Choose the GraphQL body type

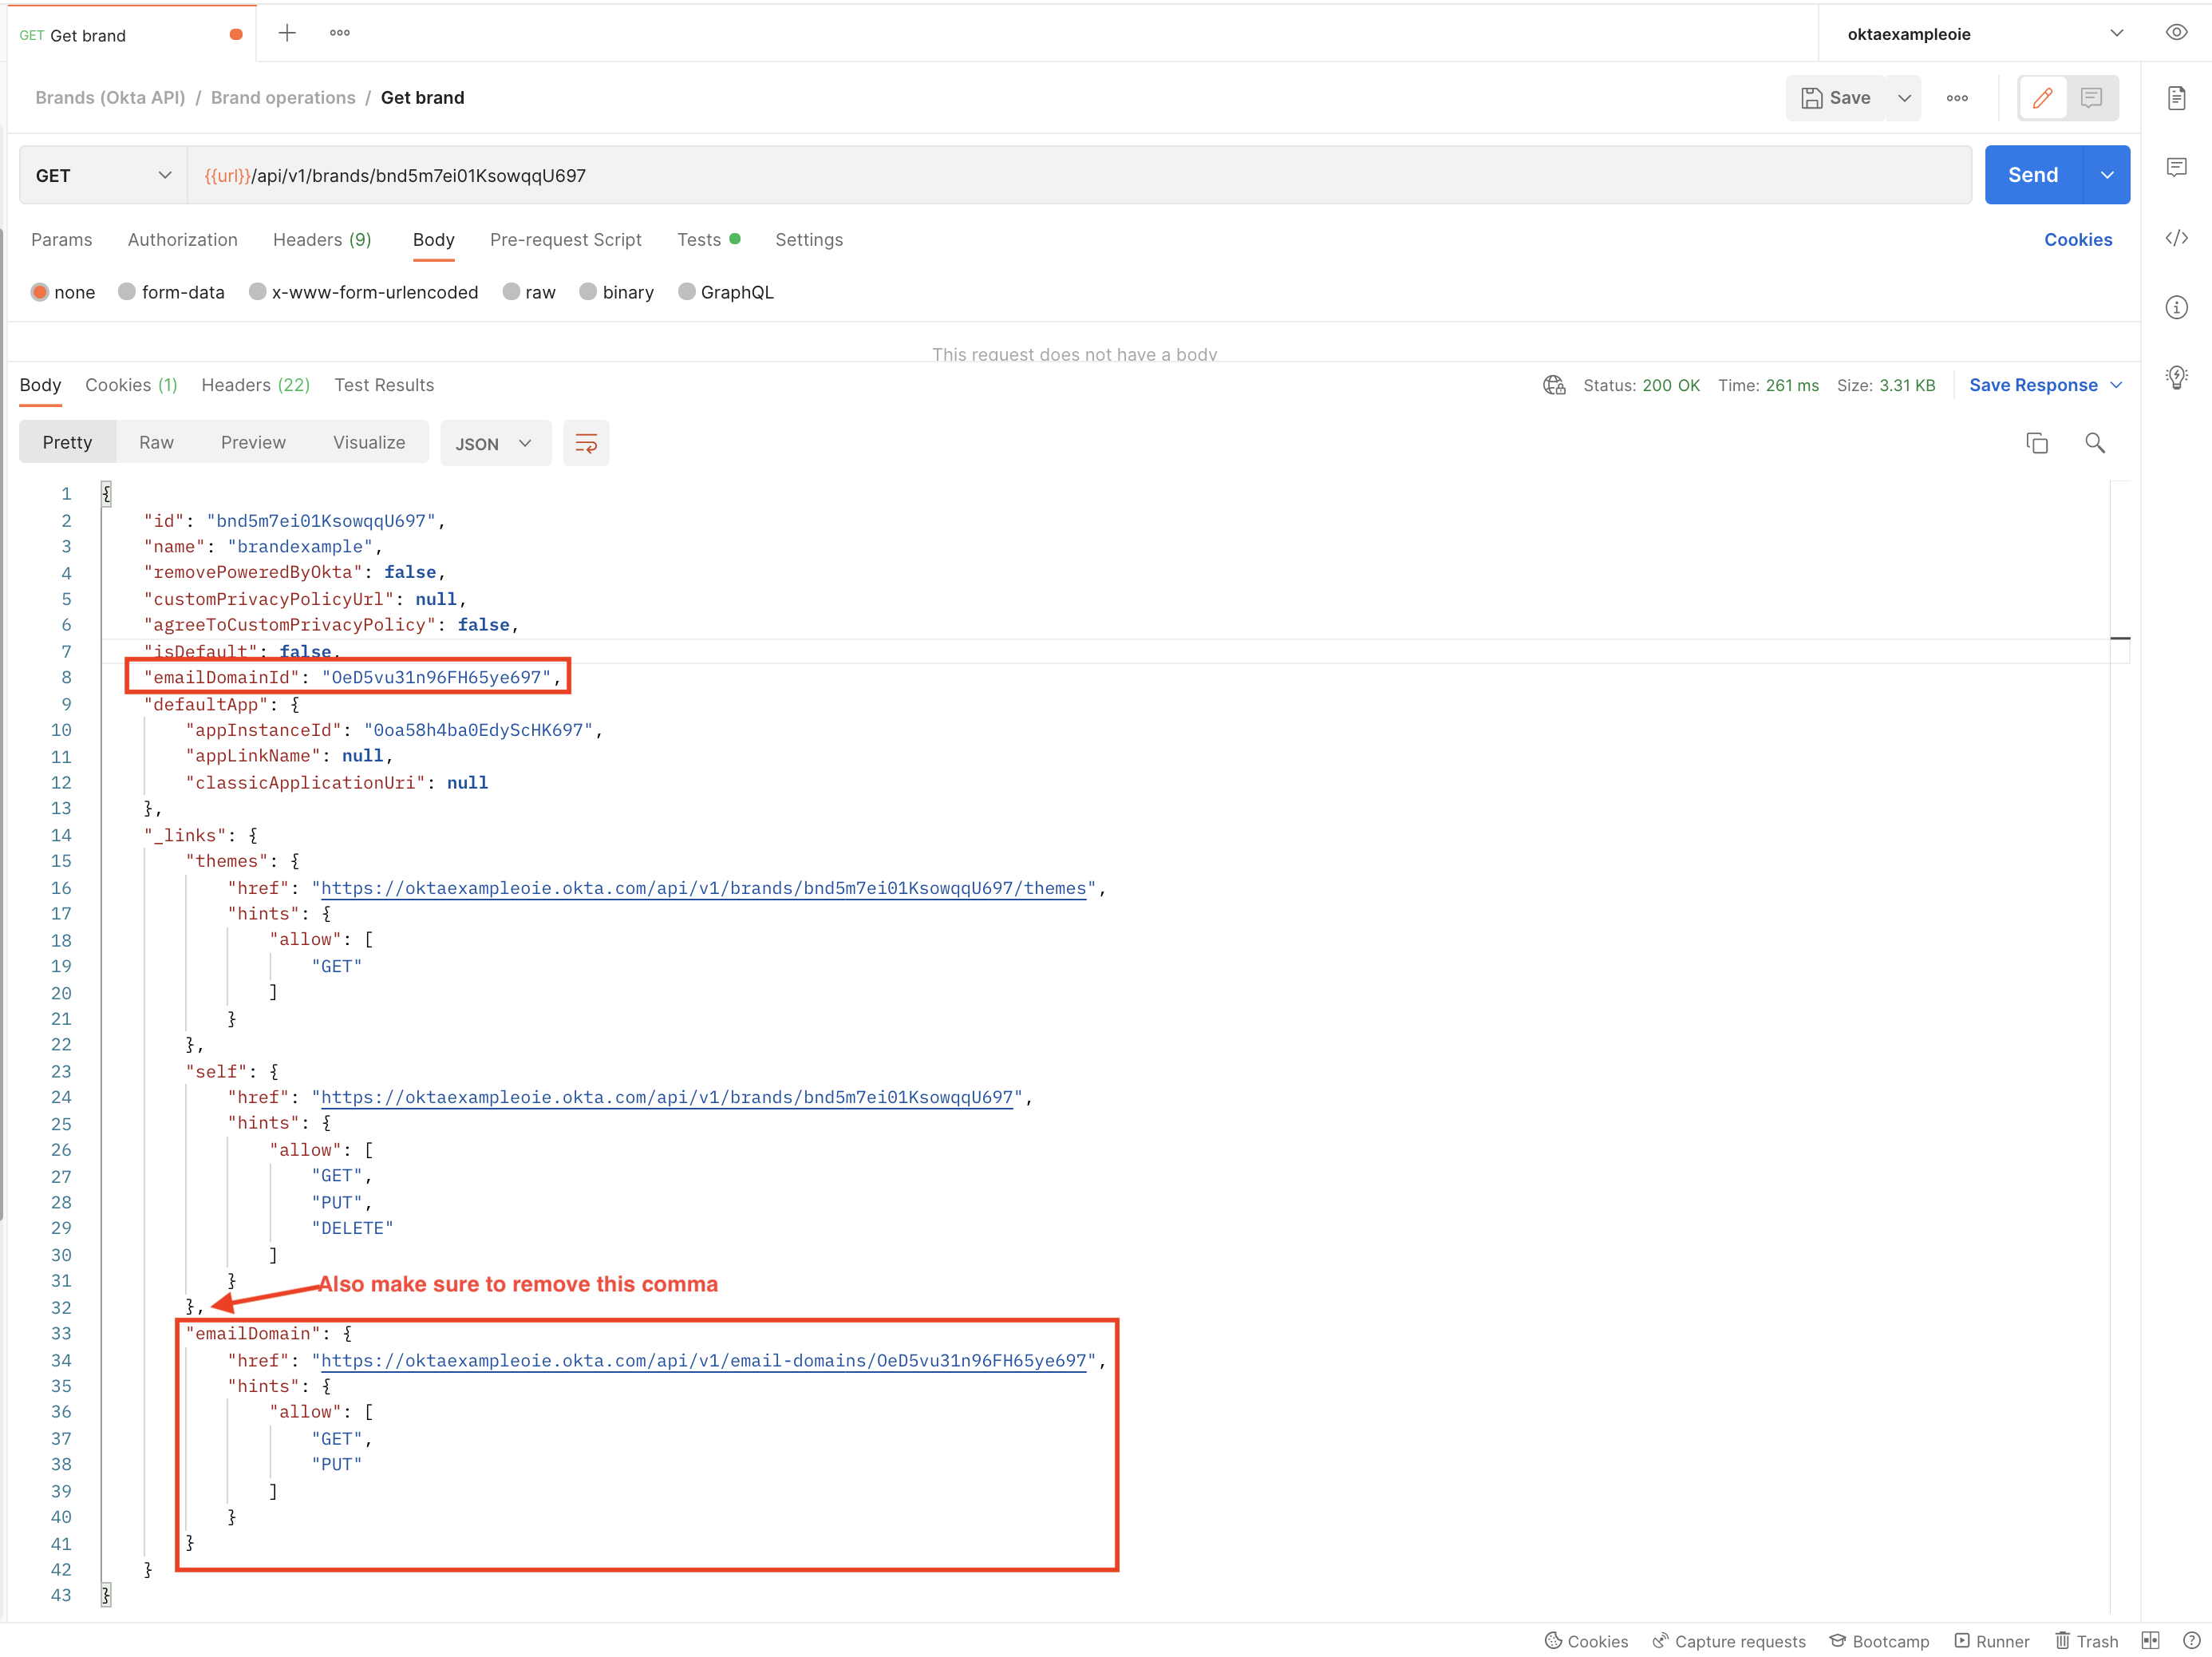click(687, 292)
